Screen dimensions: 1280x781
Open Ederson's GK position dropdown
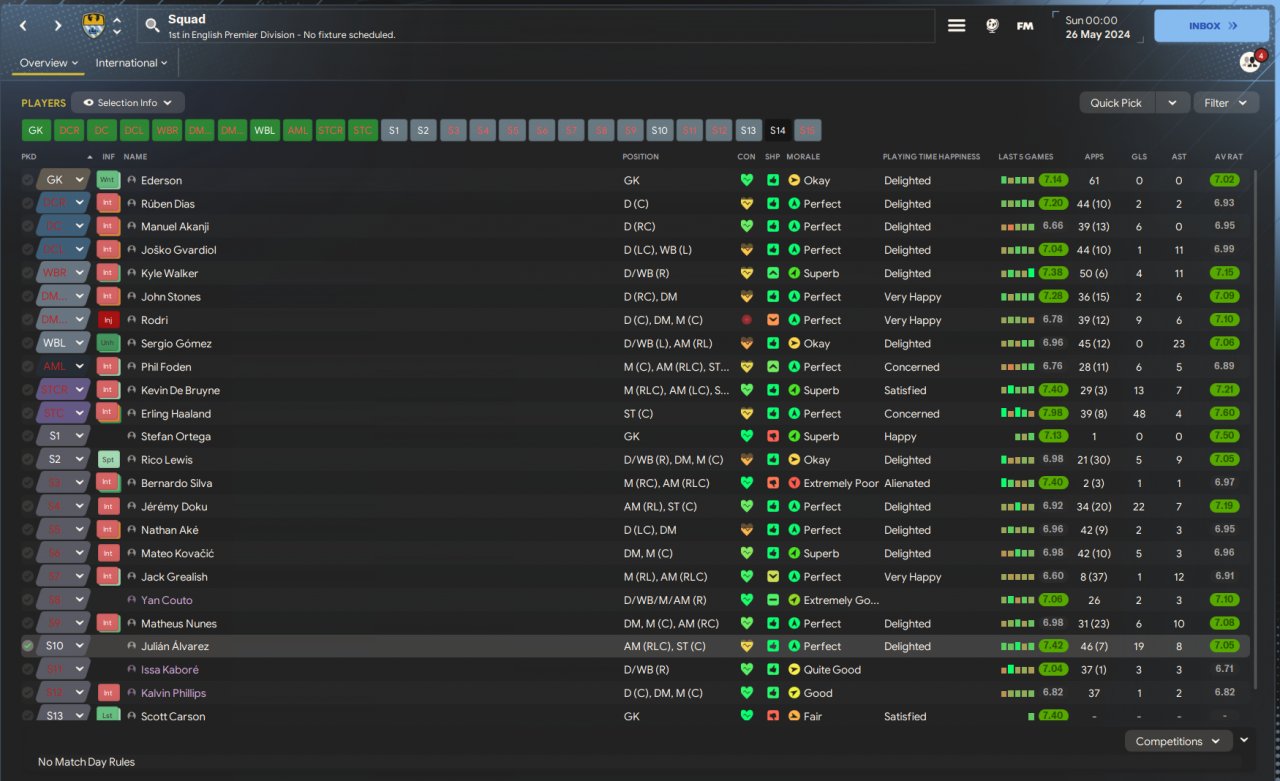(x=64, y=180)
